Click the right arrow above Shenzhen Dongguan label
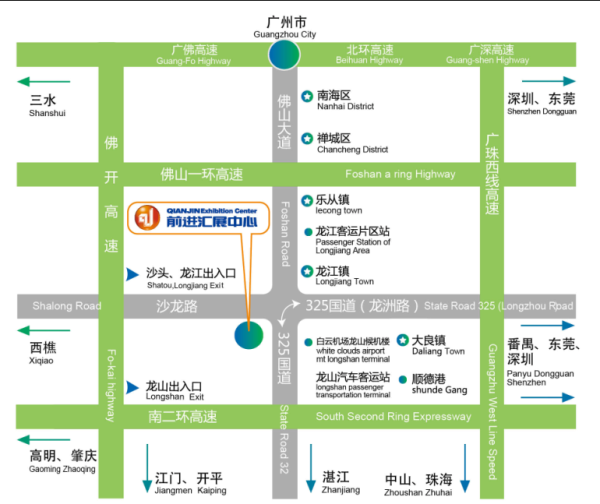The image size is (600, 504). (552, 82)
